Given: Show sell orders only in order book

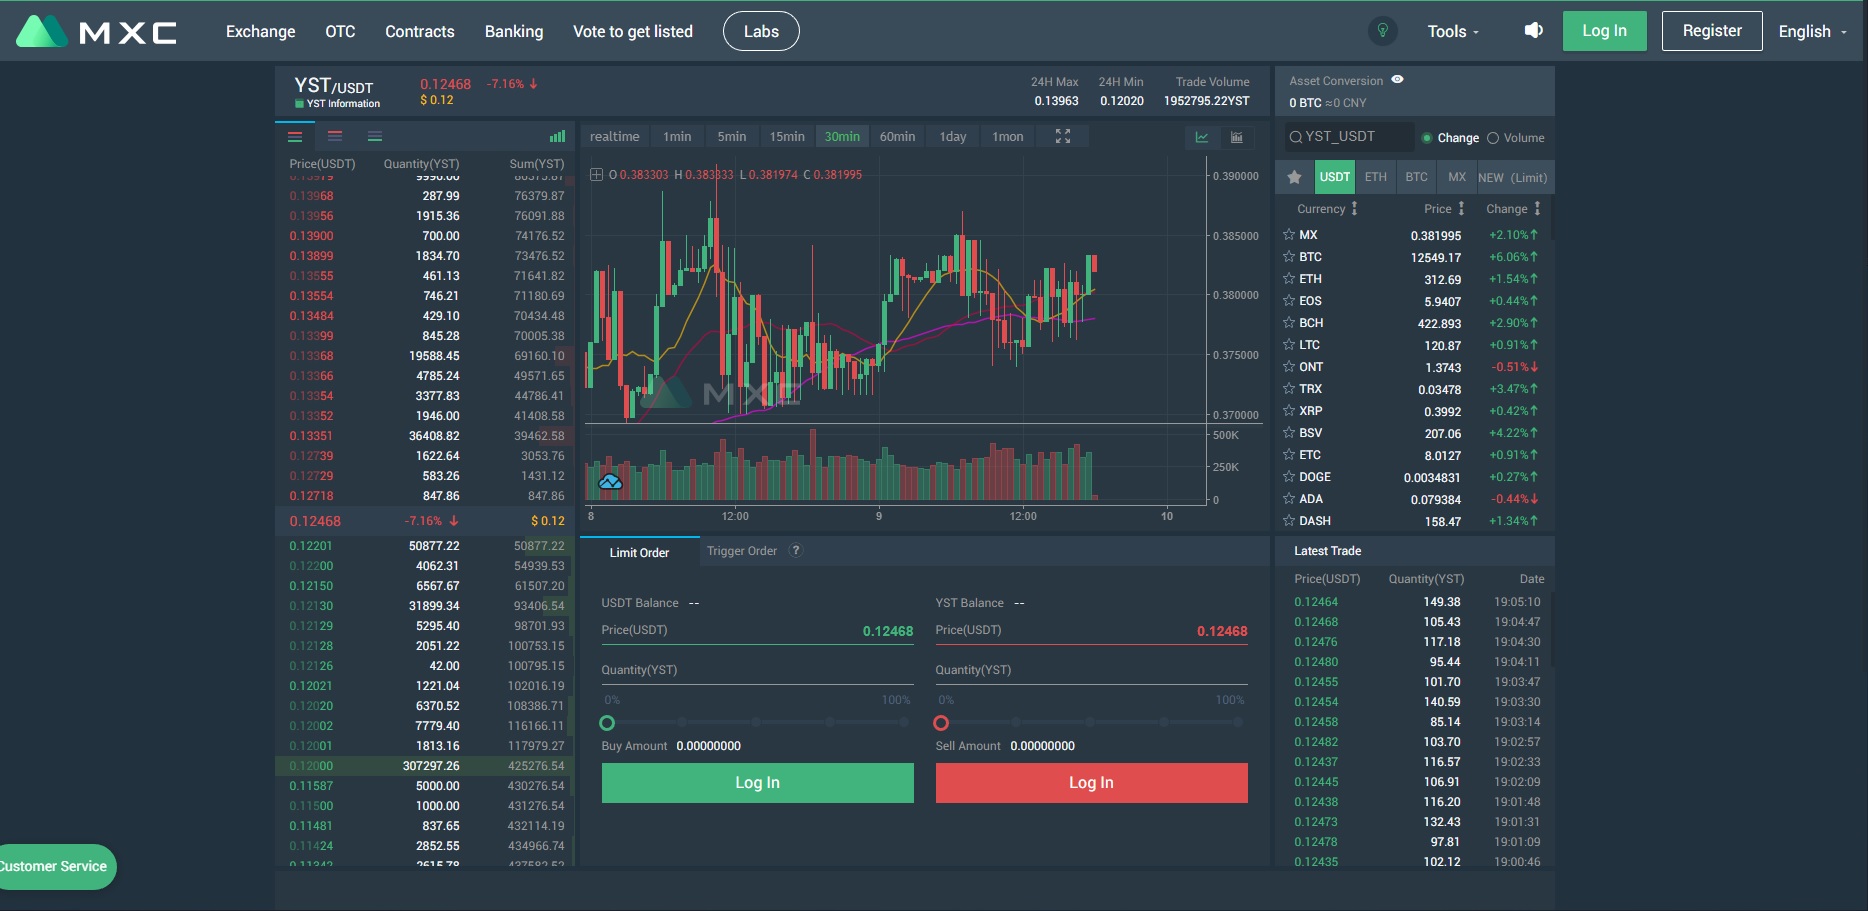Looking at the screenshot, I should (x=335, y=136).
